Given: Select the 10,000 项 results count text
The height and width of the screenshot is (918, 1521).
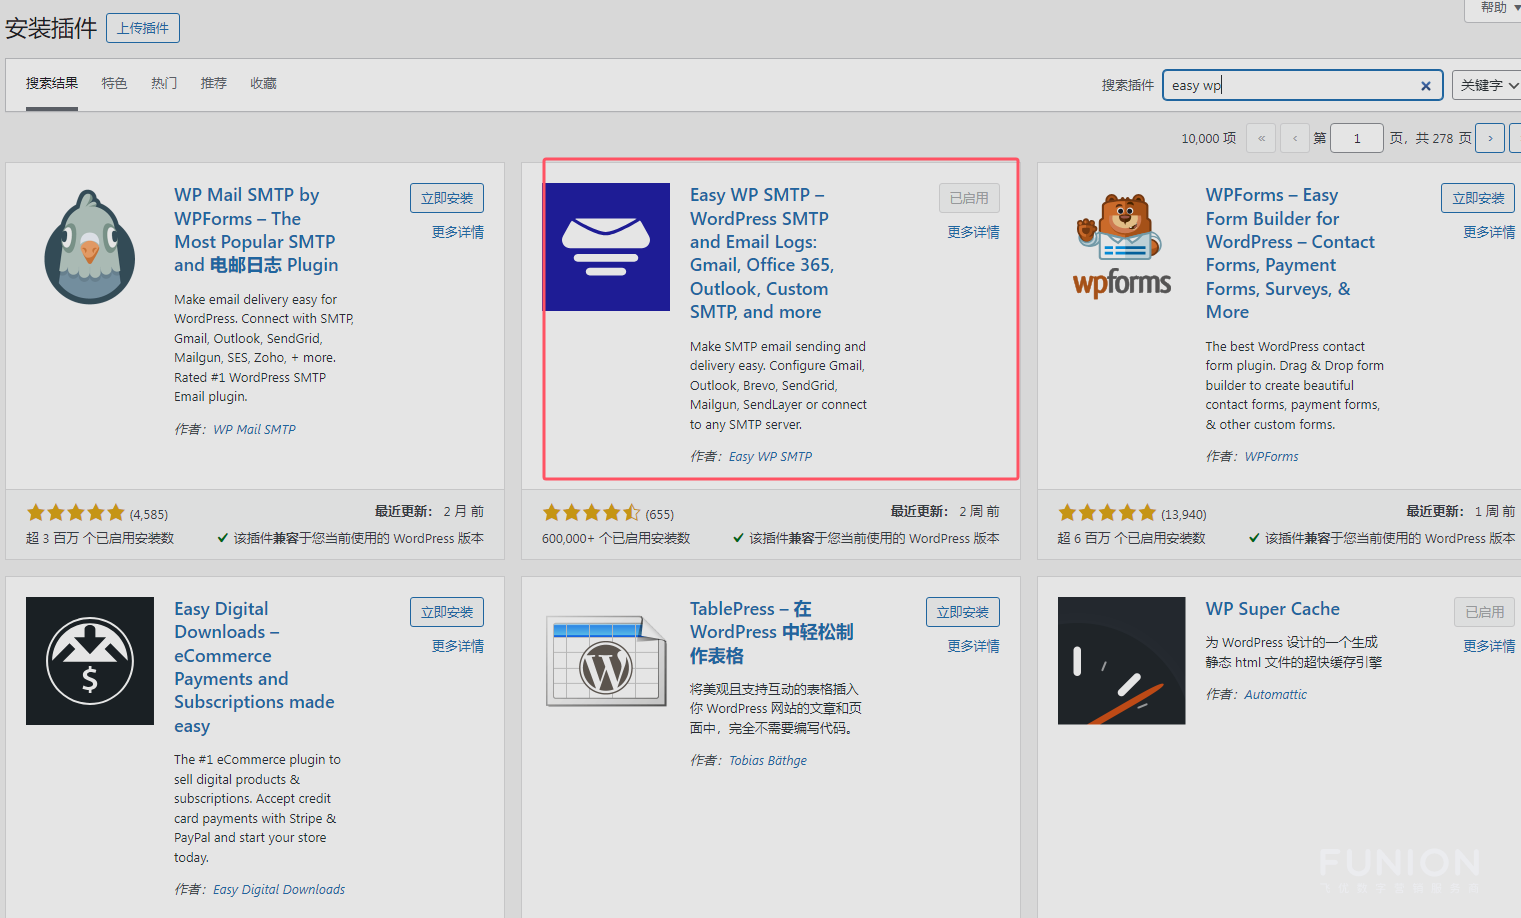Looking at the screenshot, I should click(1209, 139).
